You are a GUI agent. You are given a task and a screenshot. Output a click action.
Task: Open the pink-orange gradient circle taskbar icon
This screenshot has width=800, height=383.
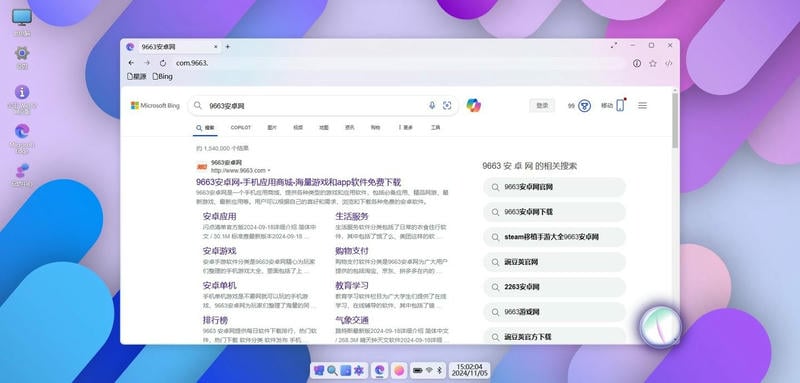click(399, 371)
